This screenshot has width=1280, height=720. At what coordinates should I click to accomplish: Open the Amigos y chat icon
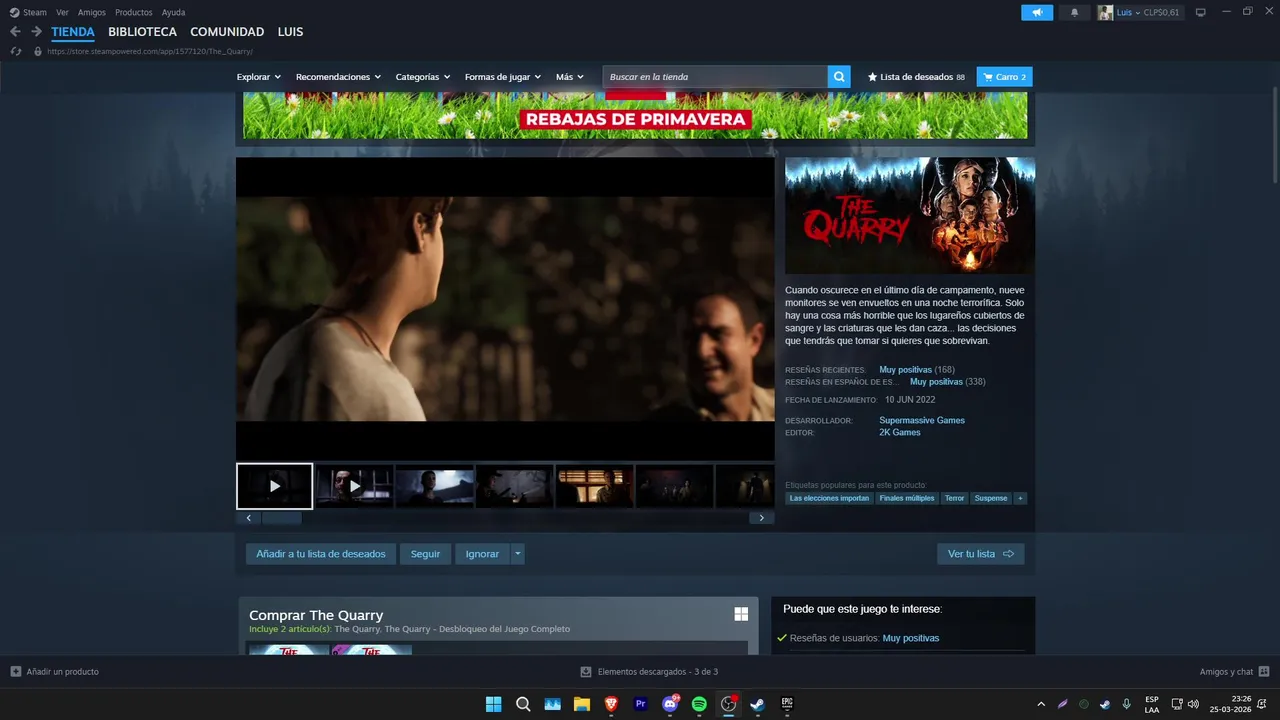pos(1264,672)
